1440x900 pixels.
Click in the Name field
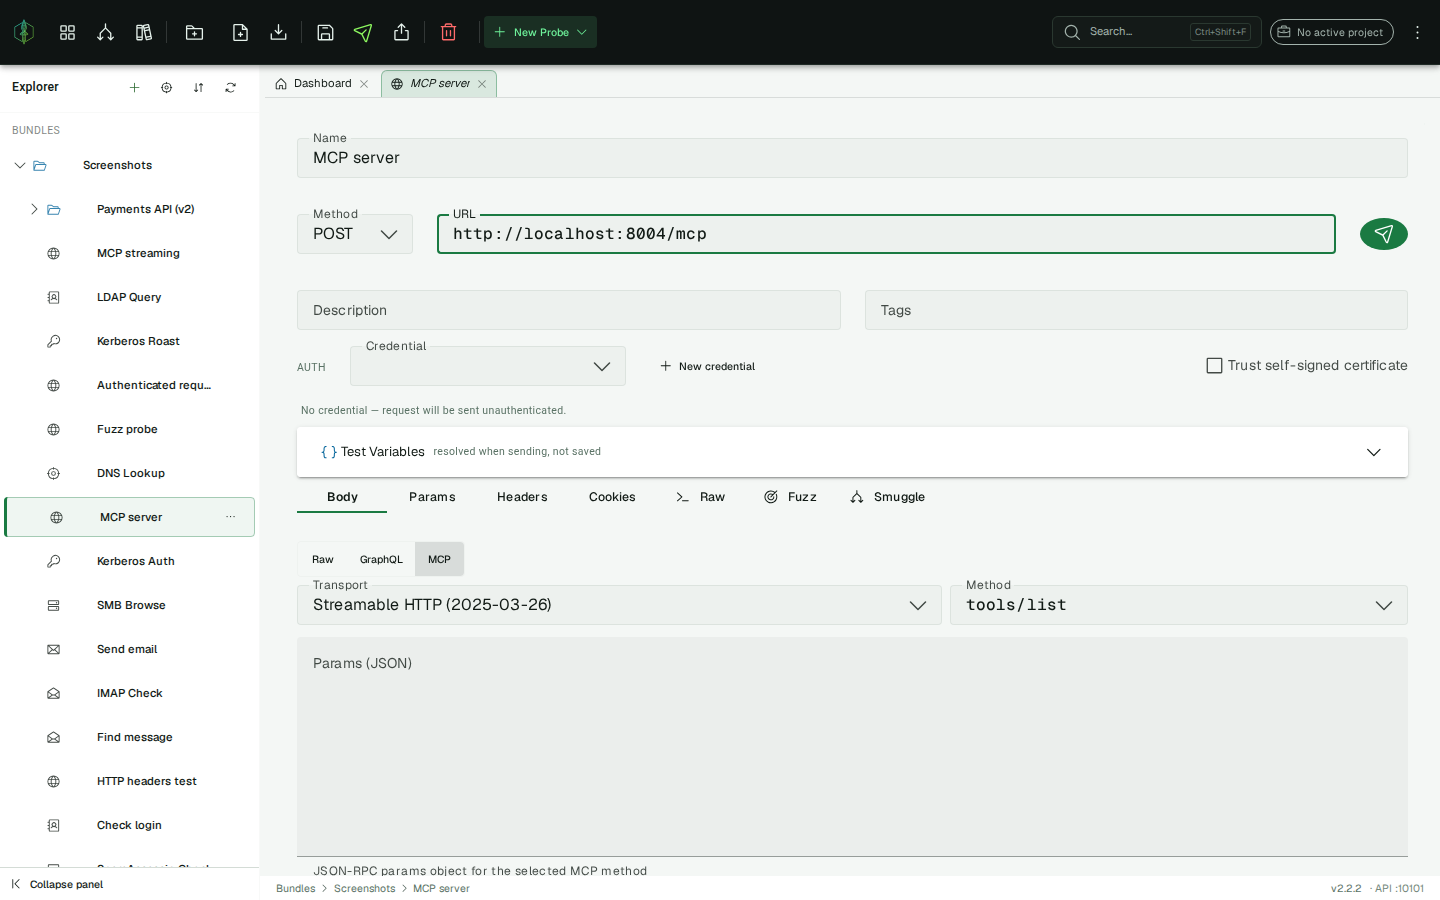click(x=852, y=158)
